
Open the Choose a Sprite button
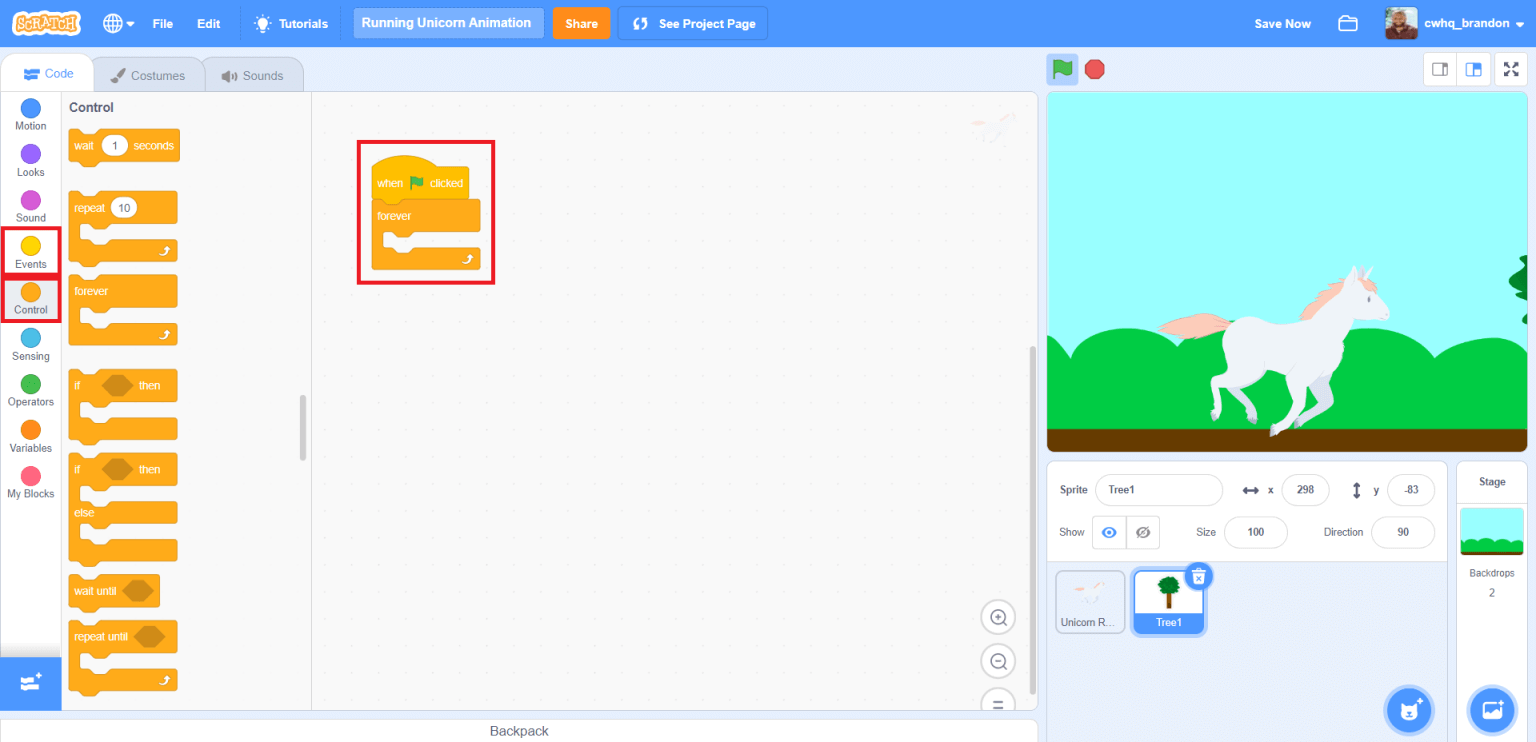coord(1410,710)
